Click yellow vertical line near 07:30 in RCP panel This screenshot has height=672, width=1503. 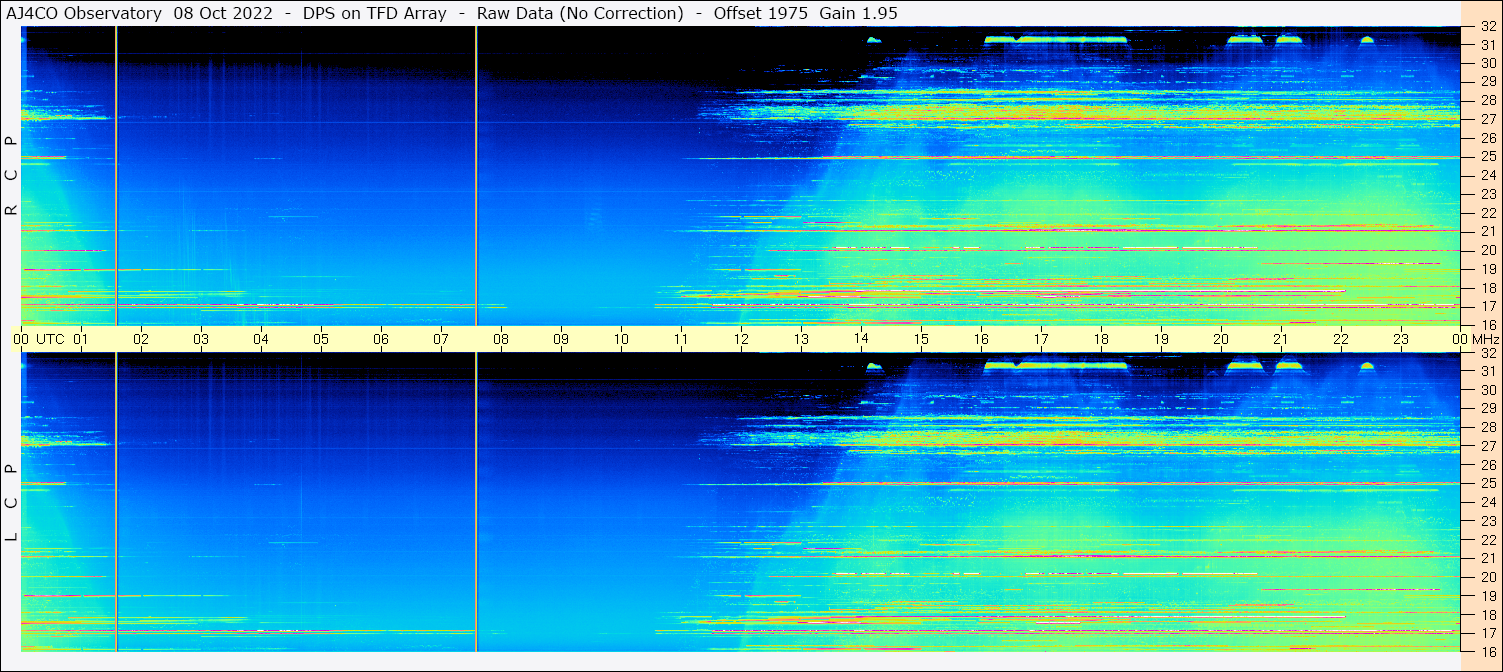(x=476, y=175)
